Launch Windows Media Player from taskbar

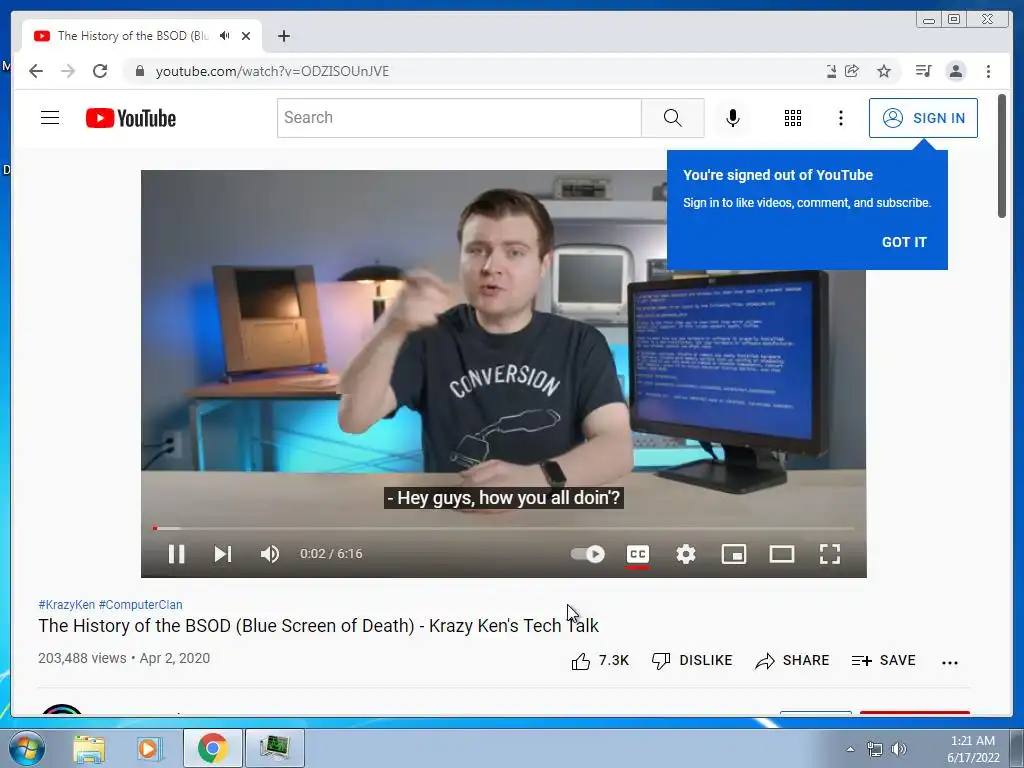[x=149, y=748]
